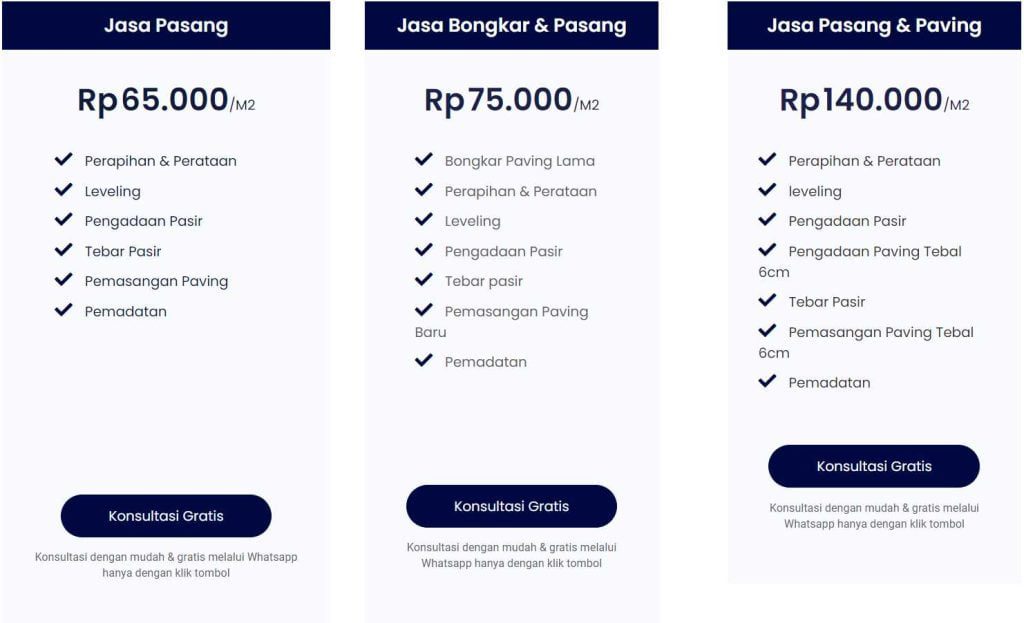Click the Rp75.000 price

[x=498, y=100]
